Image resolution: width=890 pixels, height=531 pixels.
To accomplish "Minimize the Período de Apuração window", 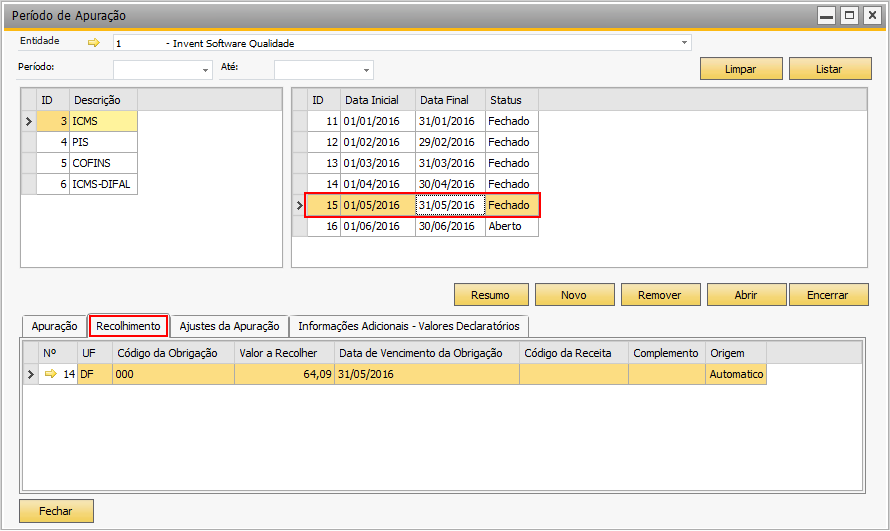I will [827, 15].
